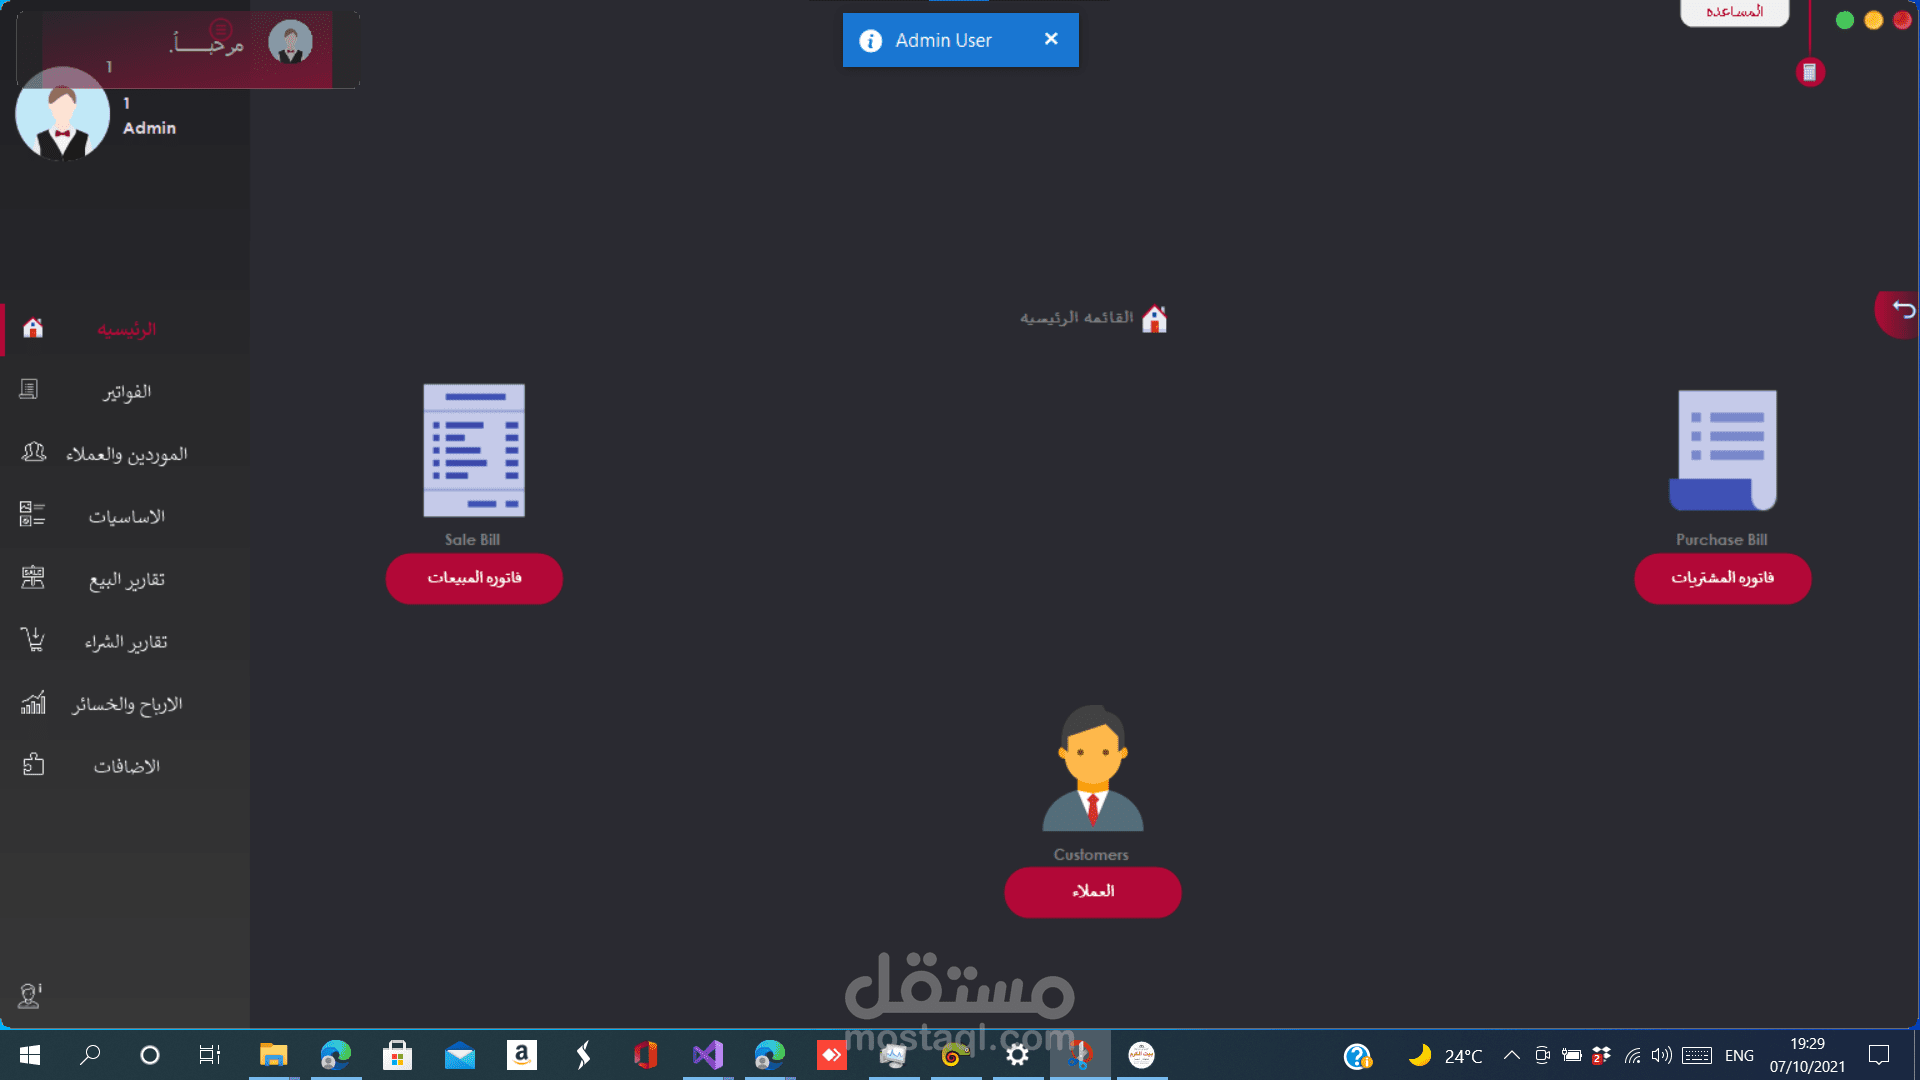
Task: Open Visual Studio from the taskbar
Action: click(707, 1055)
